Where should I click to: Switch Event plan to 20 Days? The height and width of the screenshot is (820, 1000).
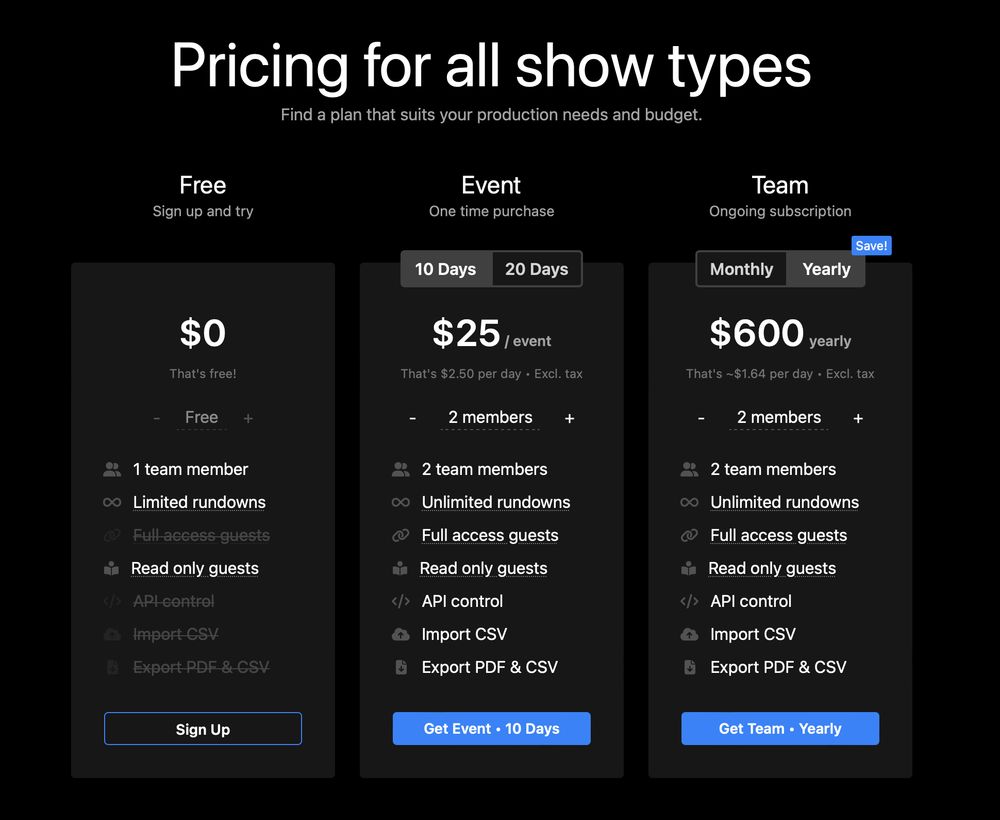click(x=536, y=269)
